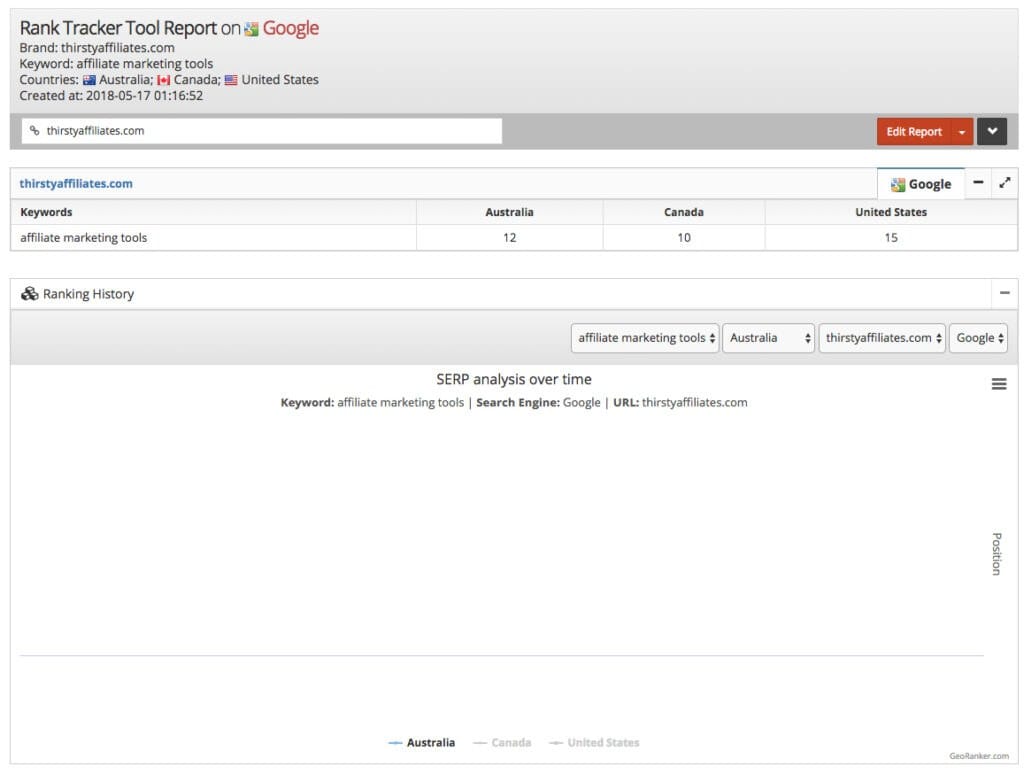Open the Australia country dropdown
The image size is (1024, 774).
pyautogui.click(x=768, y=338)
